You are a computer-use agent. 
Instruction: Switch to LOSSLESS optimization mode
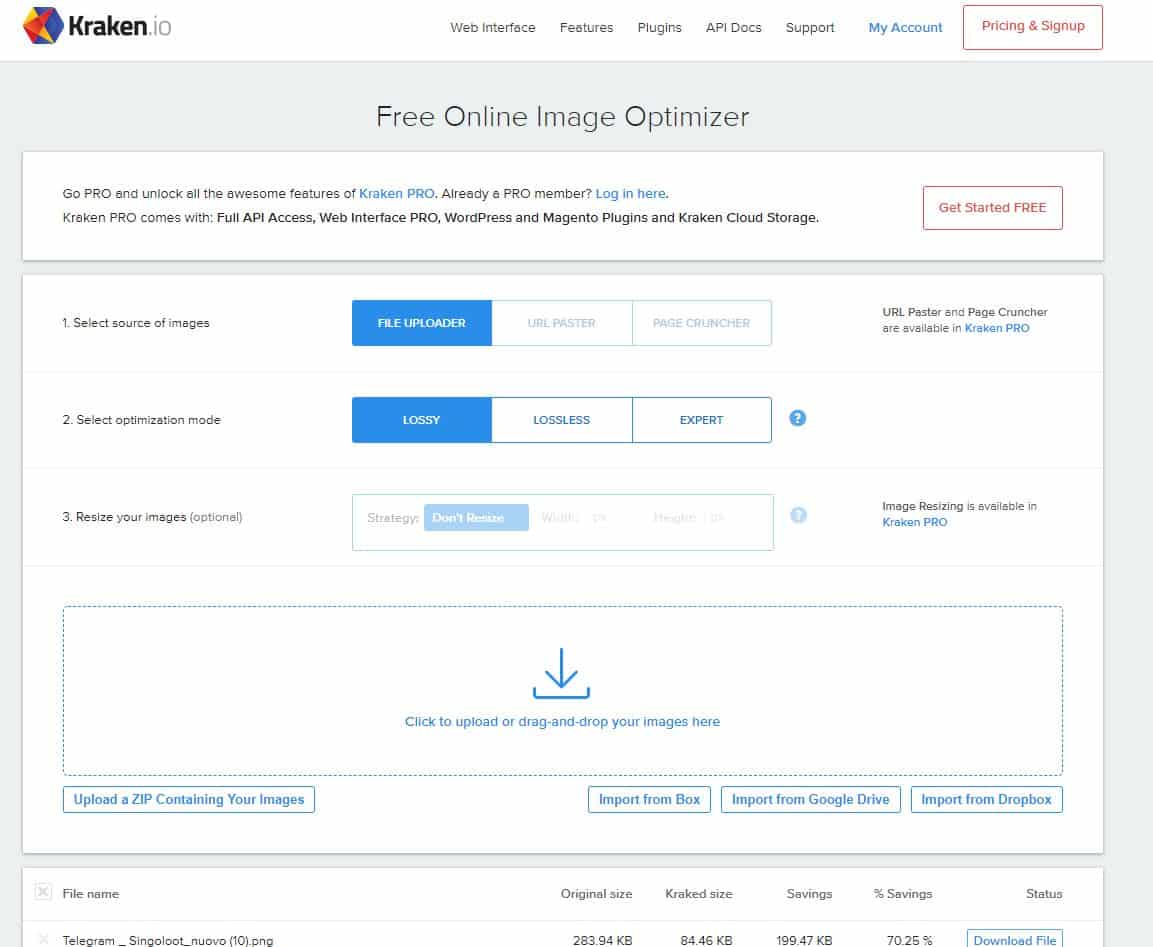tap(561, 420)
